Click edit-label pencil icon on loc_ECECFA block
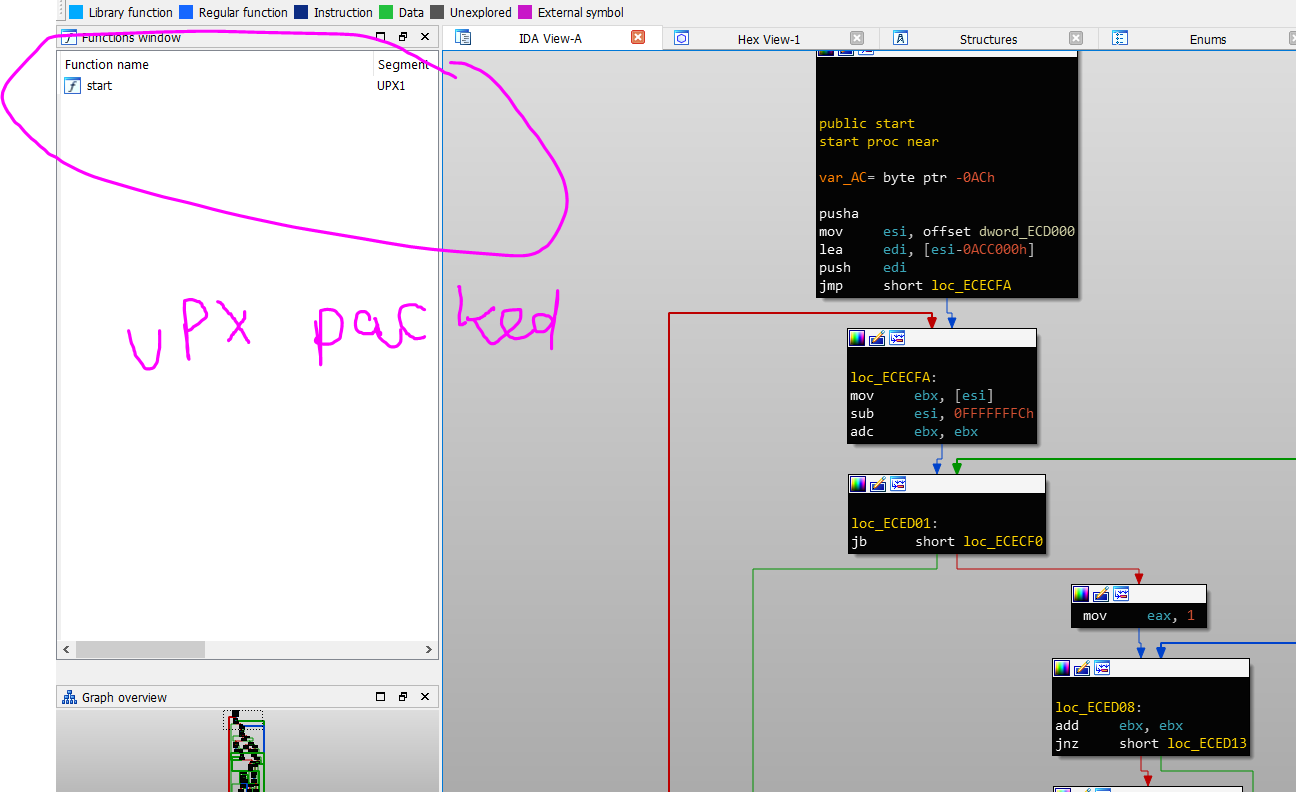1296x792 pixels. (x=877, y=338)
